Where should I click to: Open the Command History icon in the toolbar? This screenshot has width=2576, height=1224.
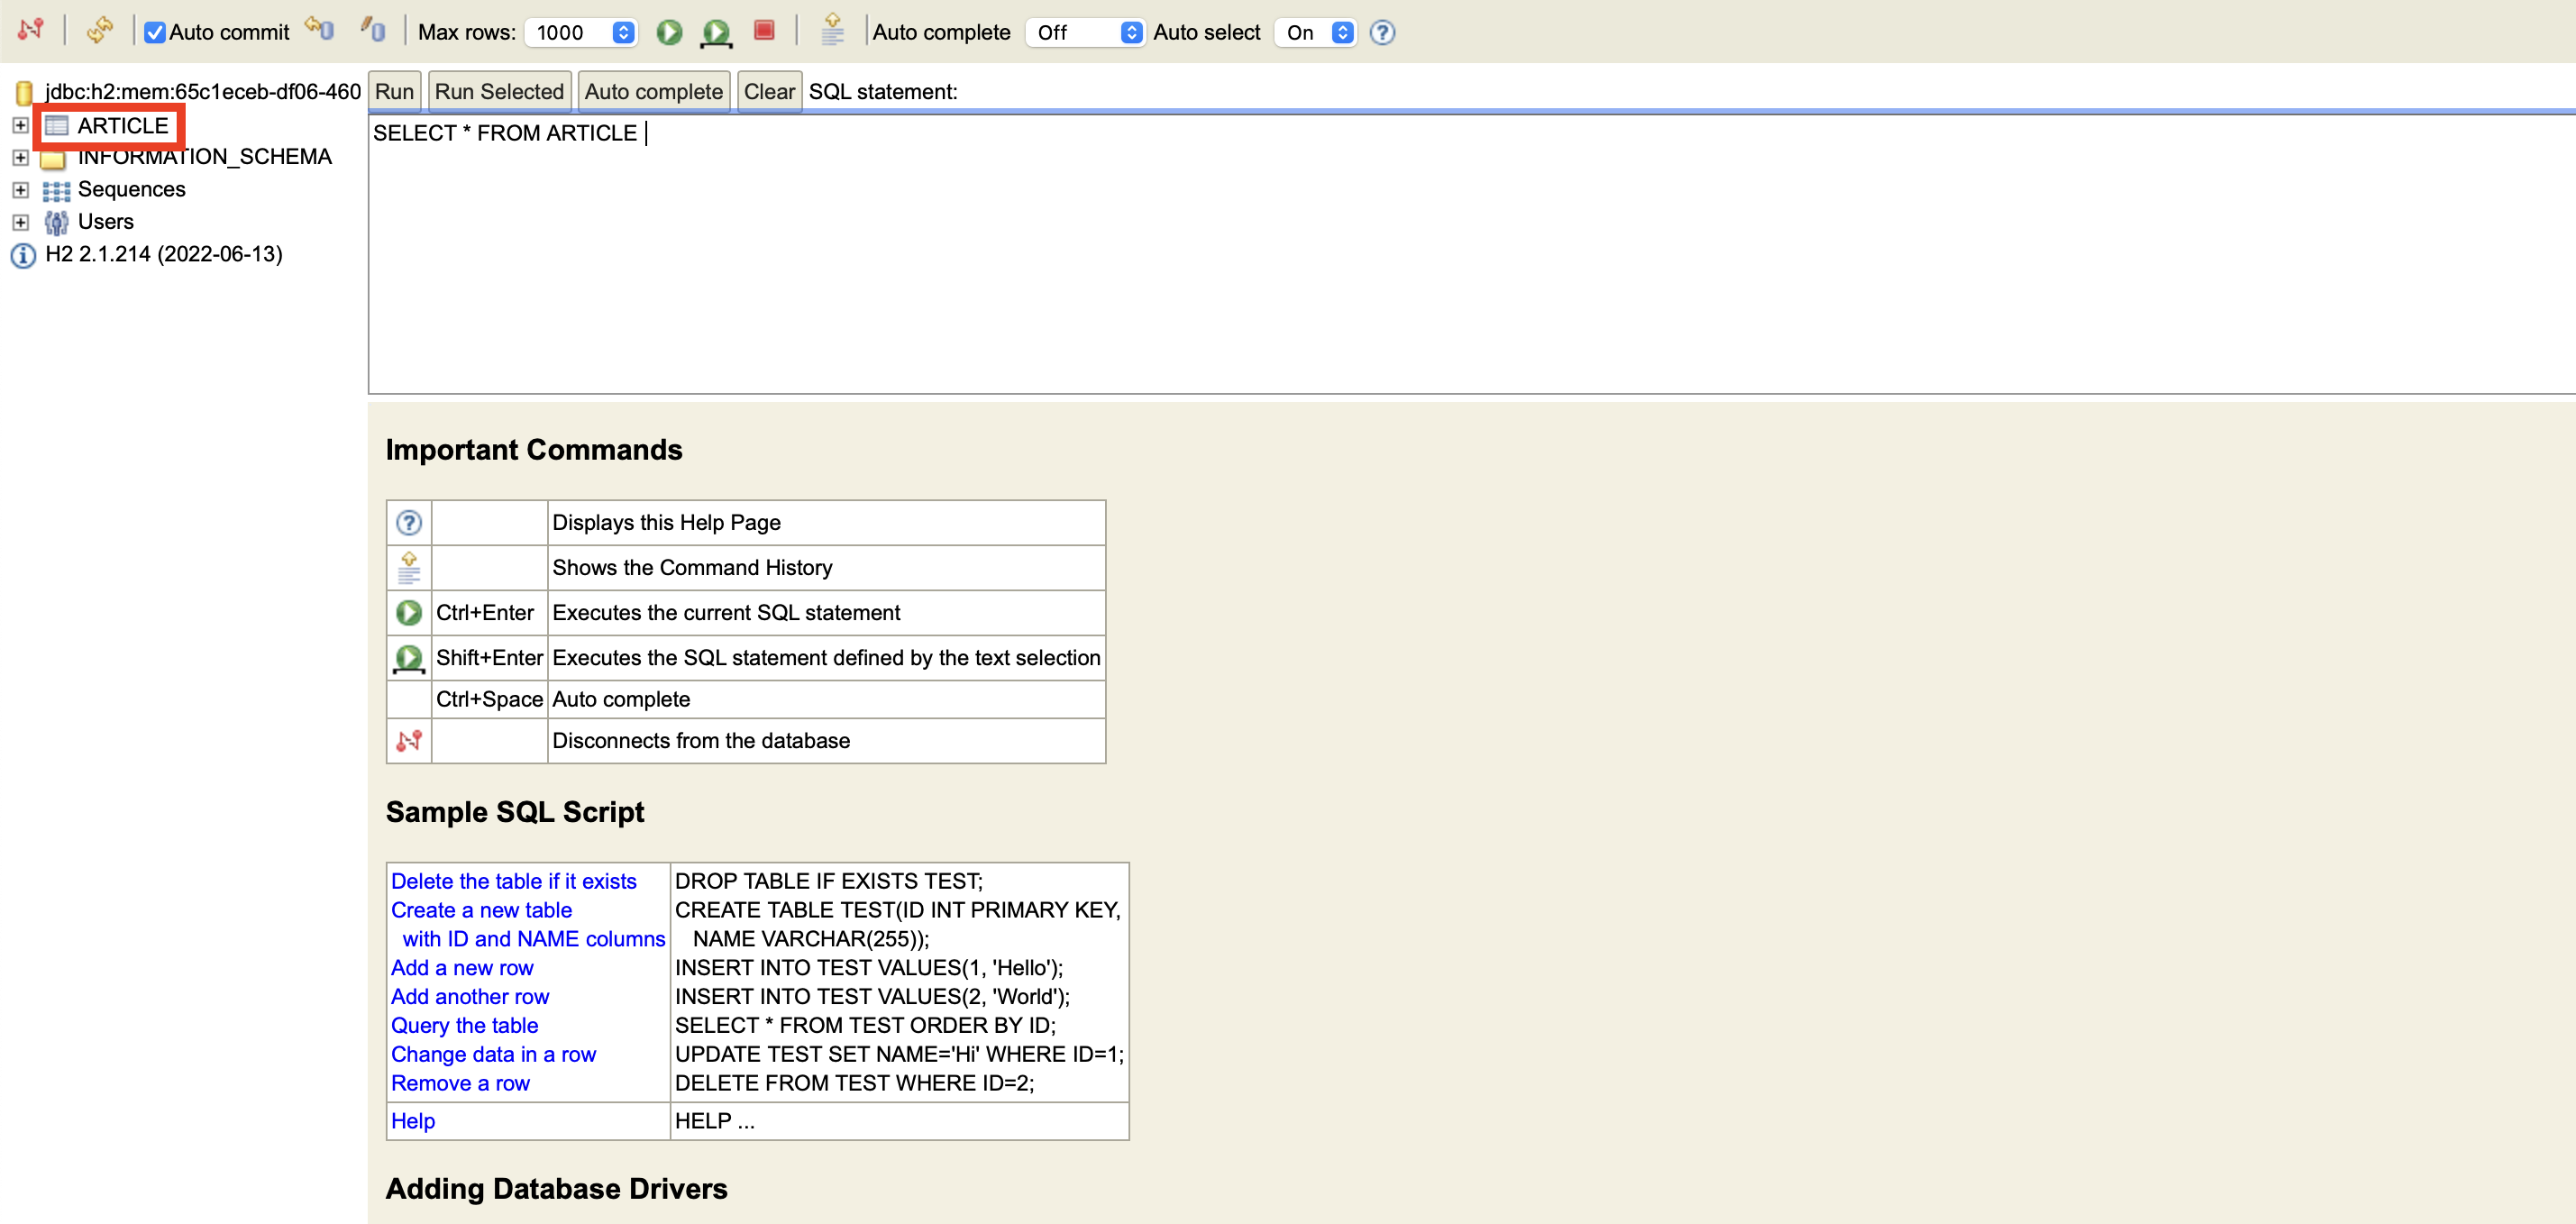pyautogui.click(x=832, y=30)
